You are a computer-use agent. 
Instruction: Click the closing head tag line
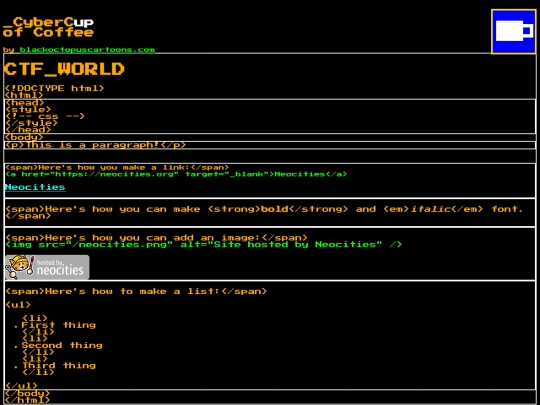(x=28, y=129)
